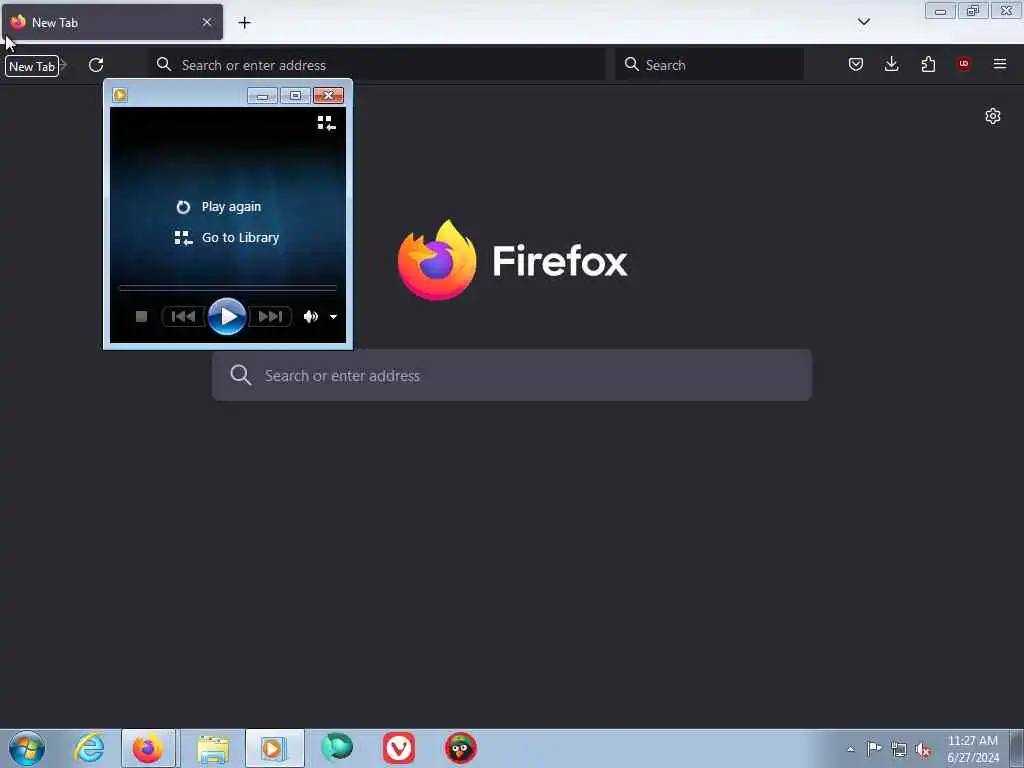Open the Windows Start orb

coord(27,748)
